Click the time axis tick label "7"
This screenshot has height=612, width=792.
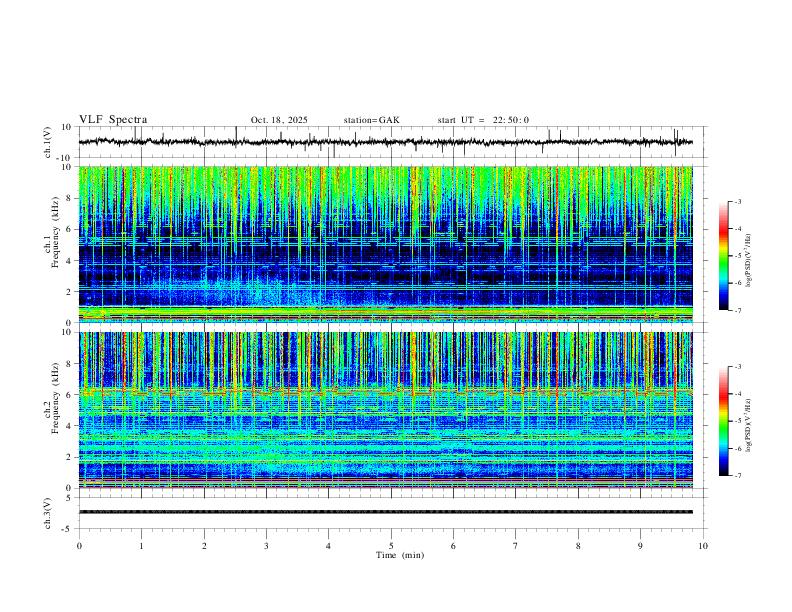(x=516, y=546)
